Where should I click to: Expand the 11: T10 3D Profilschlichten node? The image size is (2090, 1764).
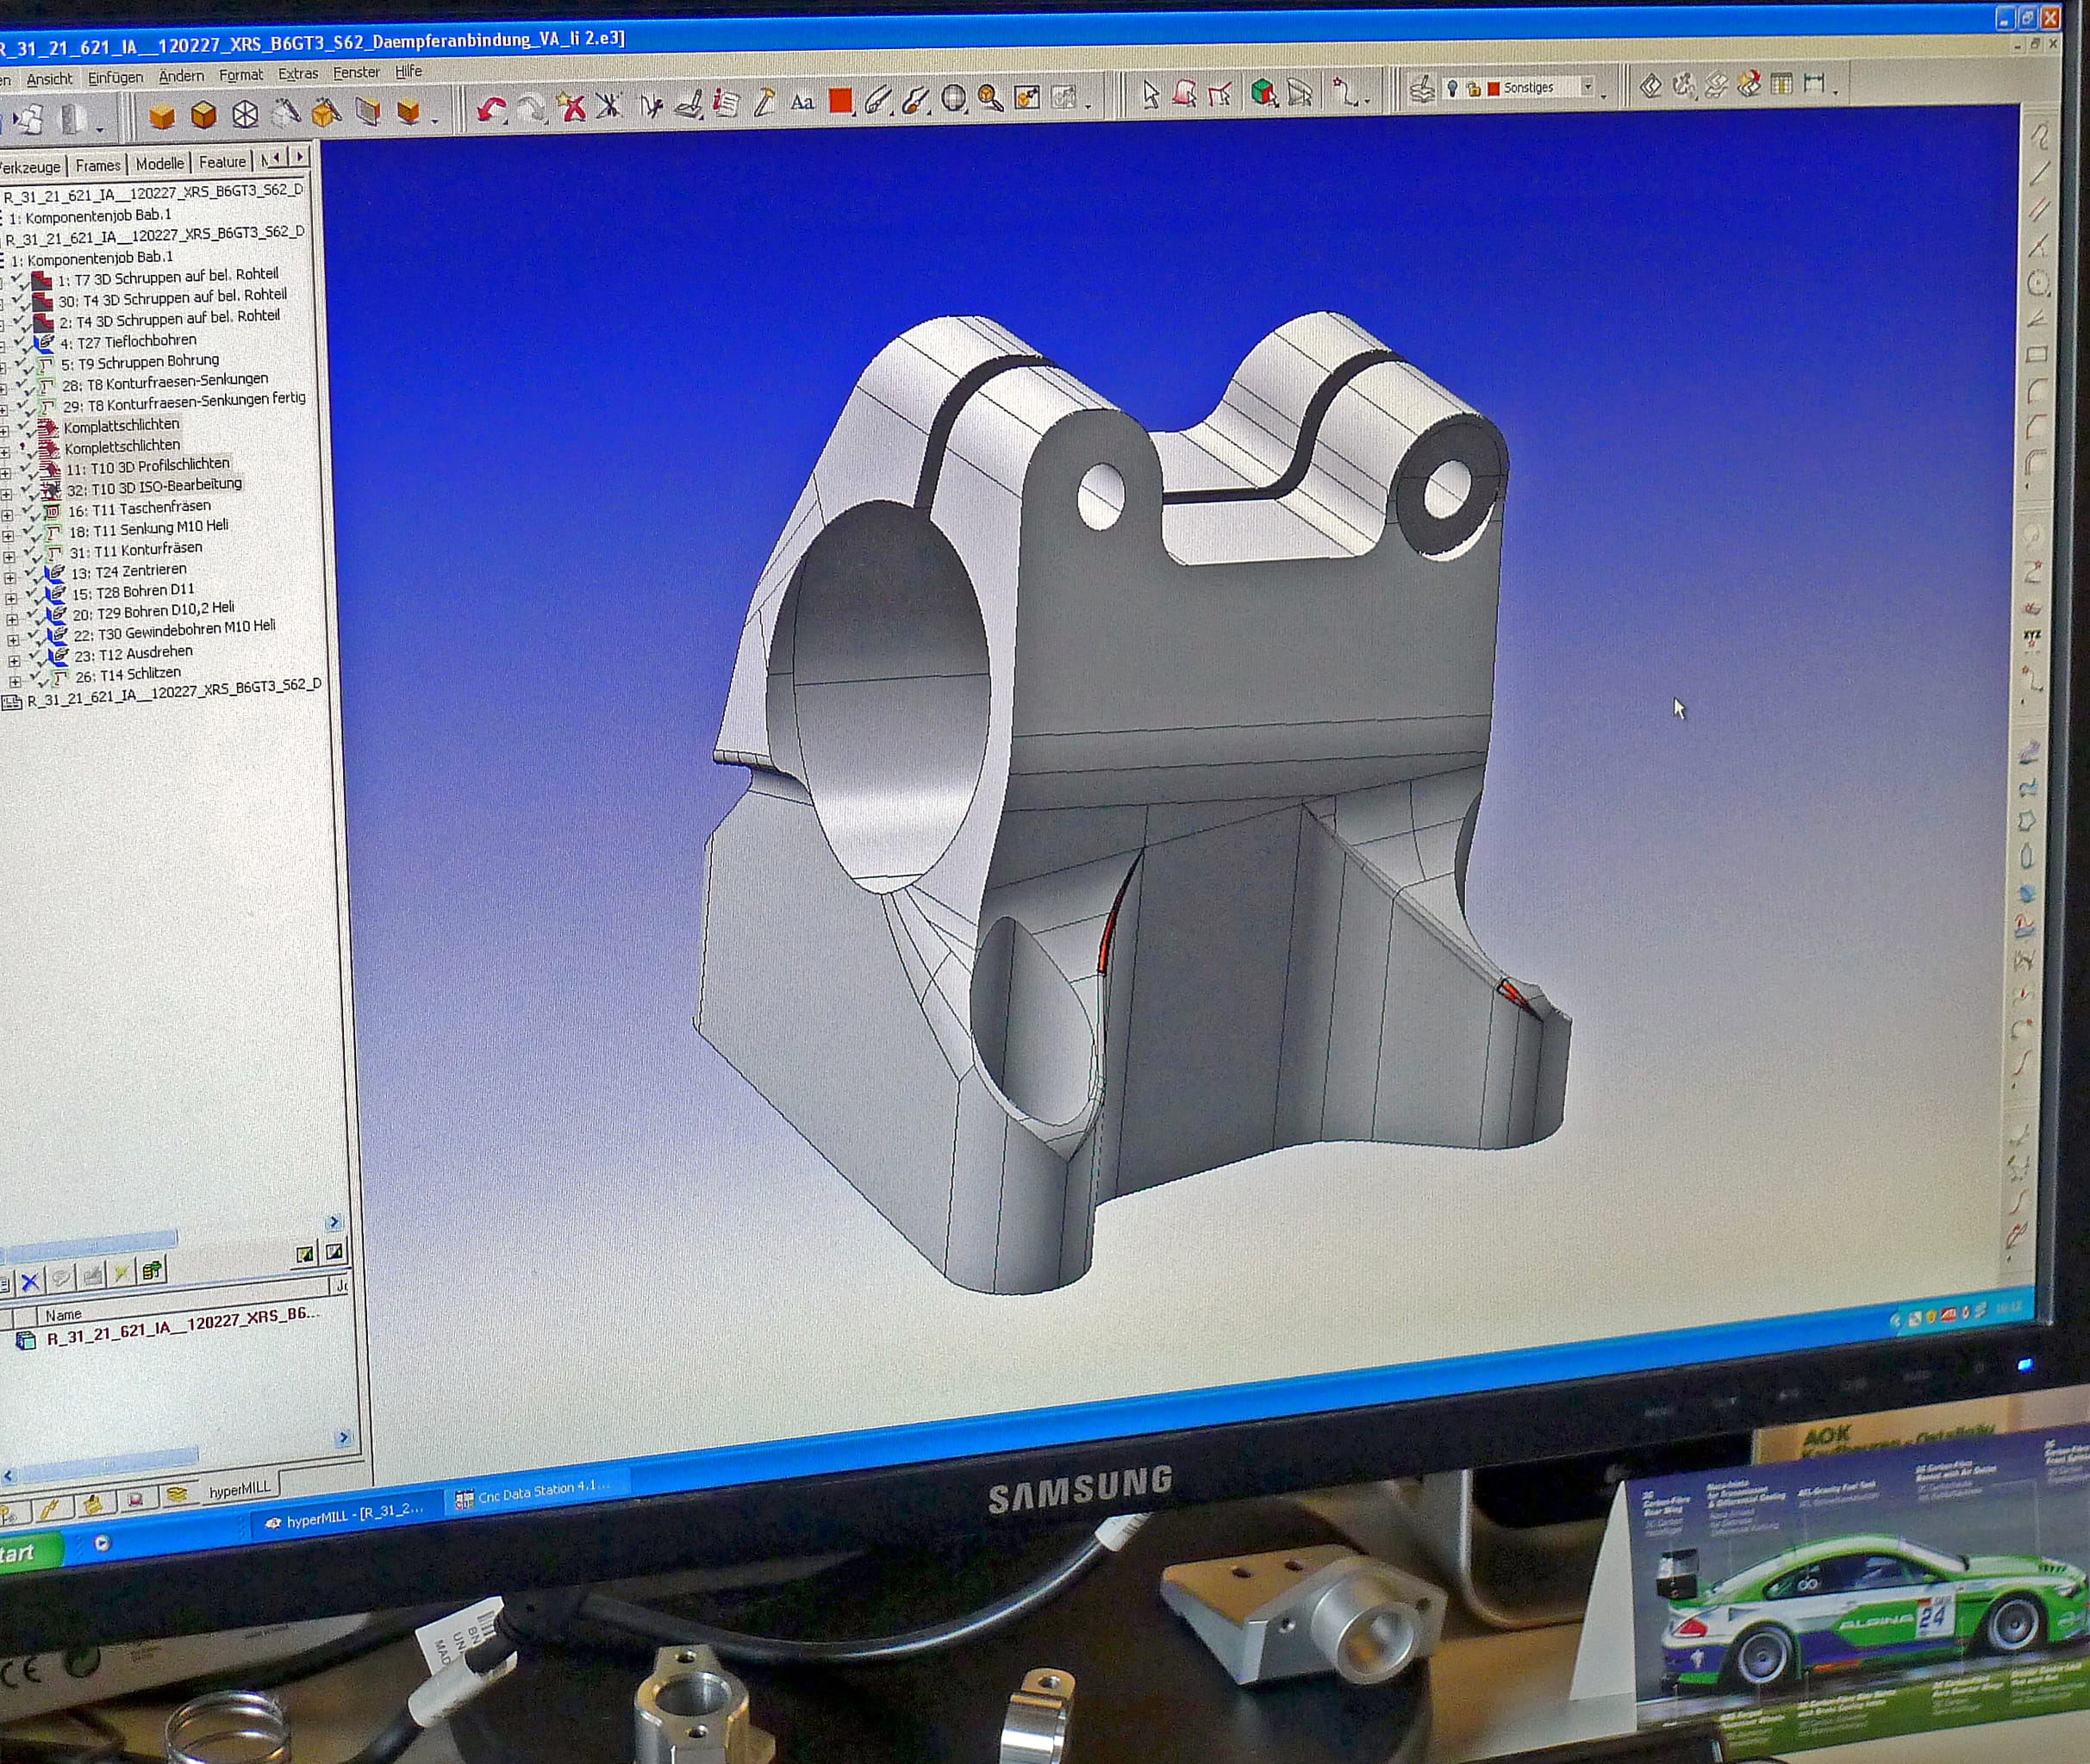(x=6, y=472)
